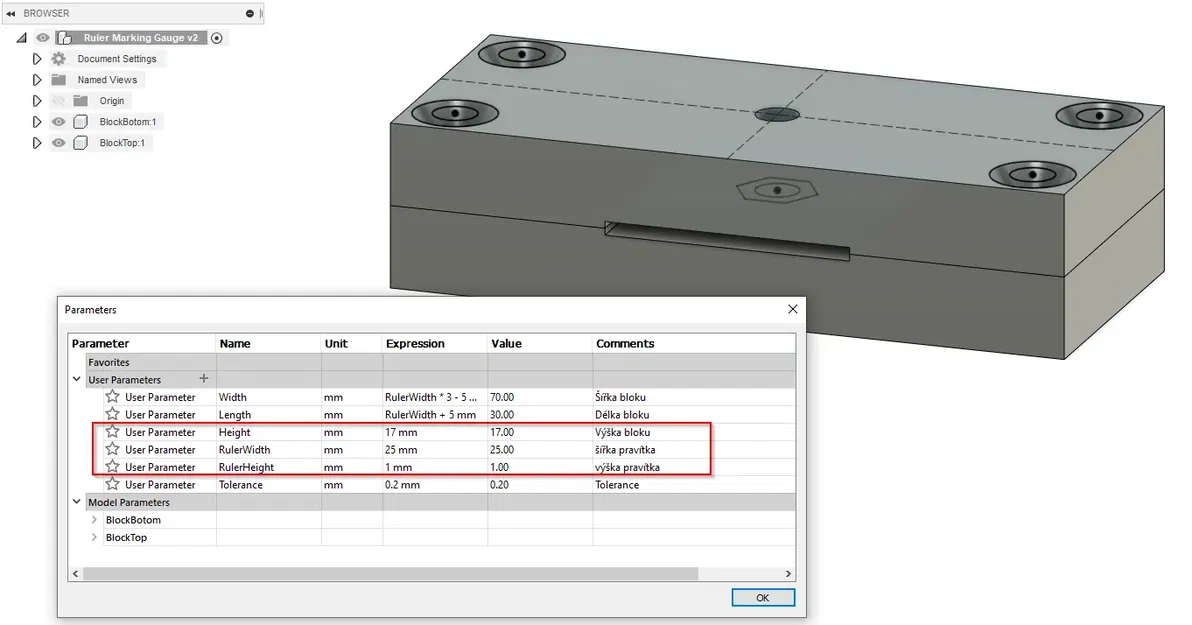The width and height of the screenshot is (1192, 625).
Task: Edit the '25 mm' RulerWidth expression
Action: coord(435,449)
